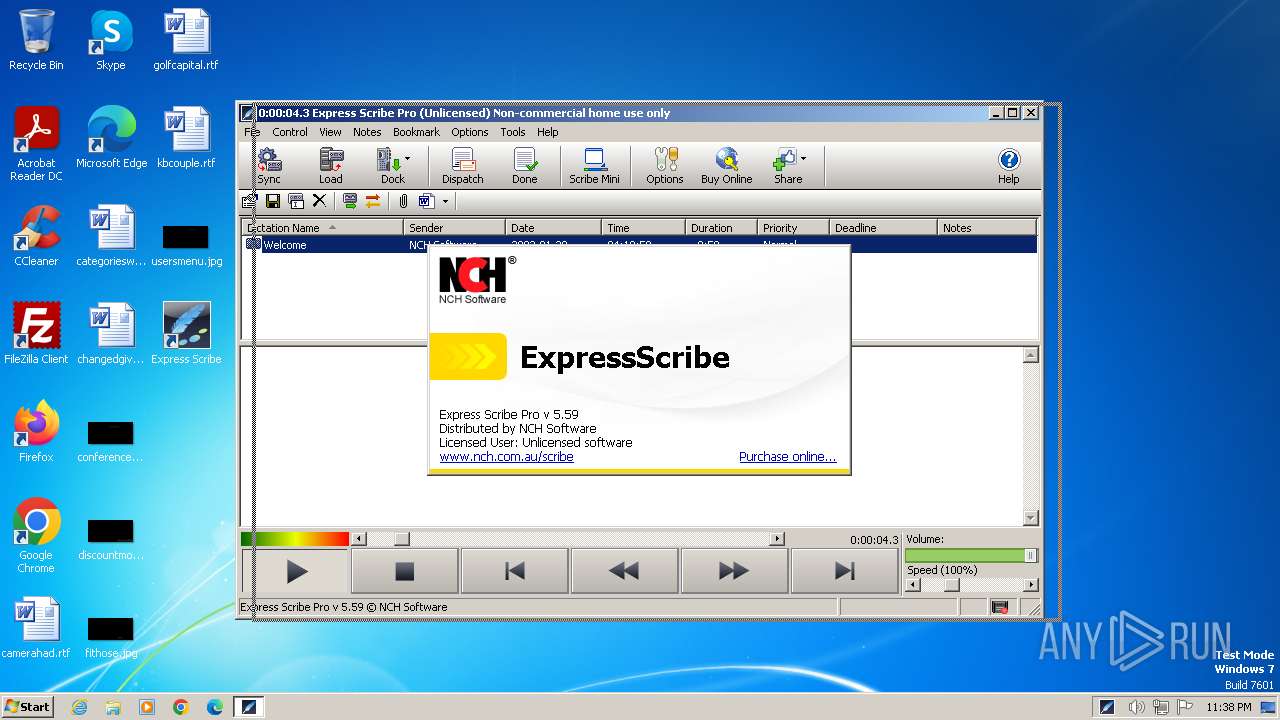The width and height of the screenshot is (1280, 720).
Task: Open the Options toolbar icon
Action: [x=664, y=166]
